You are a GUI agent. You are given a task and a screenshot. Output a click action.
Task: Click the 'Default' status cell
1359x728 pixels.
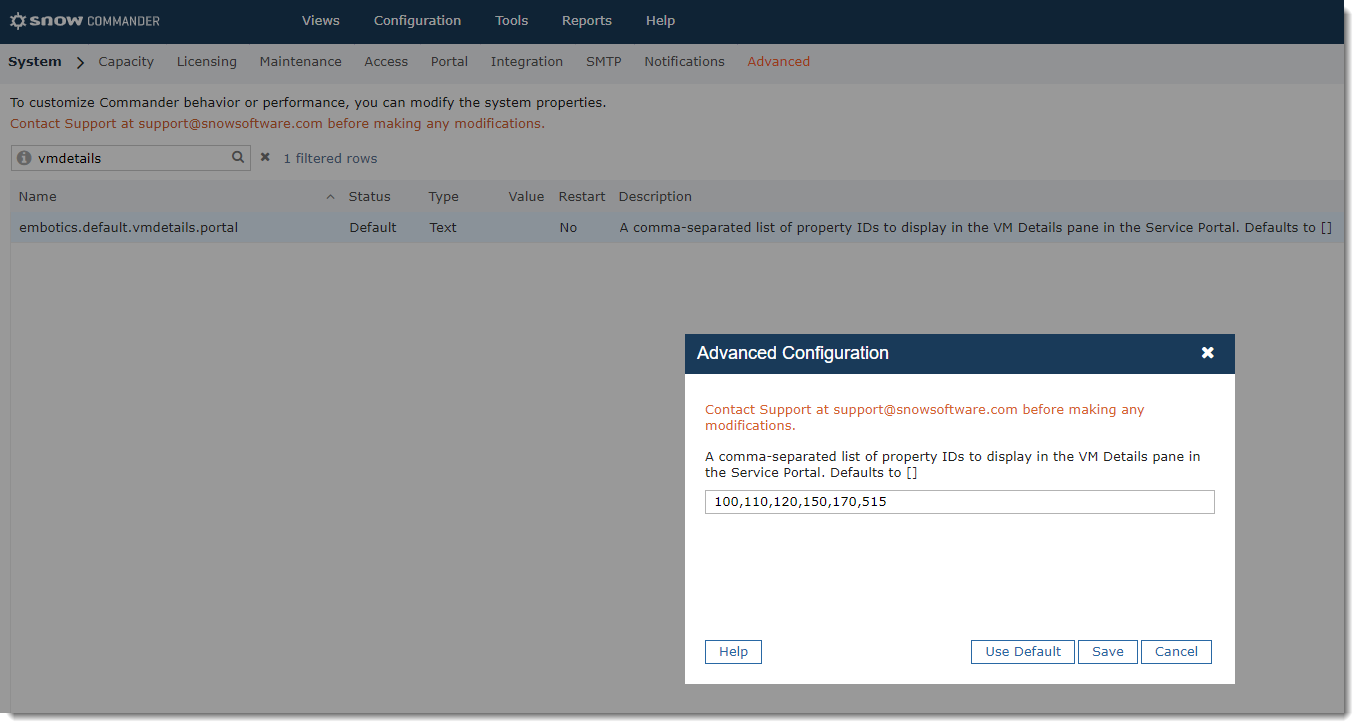pyautogui.click(x=373, y=228)
